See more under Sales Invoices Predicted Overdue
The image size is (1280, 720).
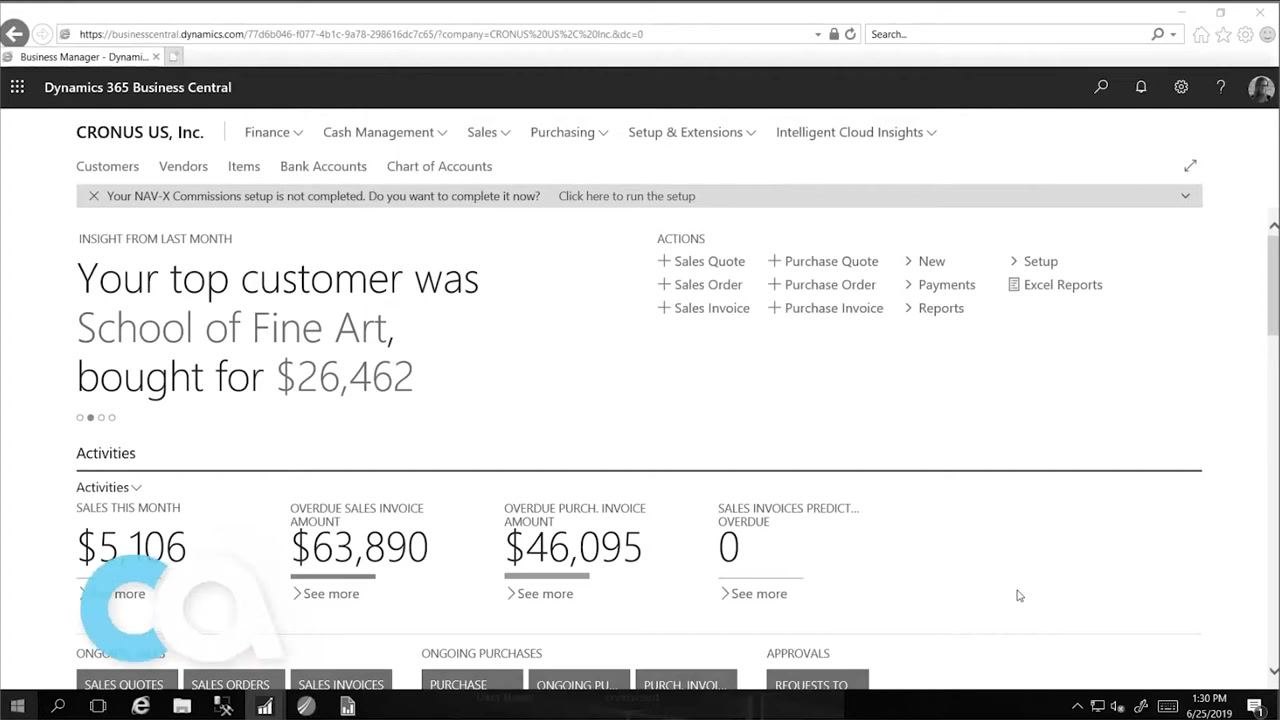point(753,594)
